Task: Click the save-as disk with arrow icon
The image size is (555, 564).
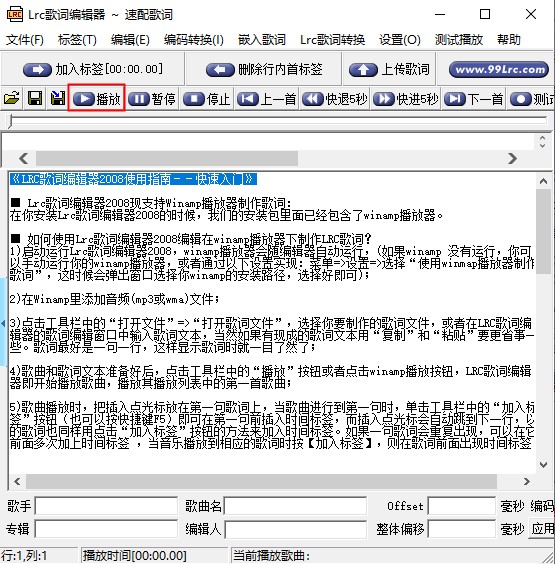Action: point(58,98)
